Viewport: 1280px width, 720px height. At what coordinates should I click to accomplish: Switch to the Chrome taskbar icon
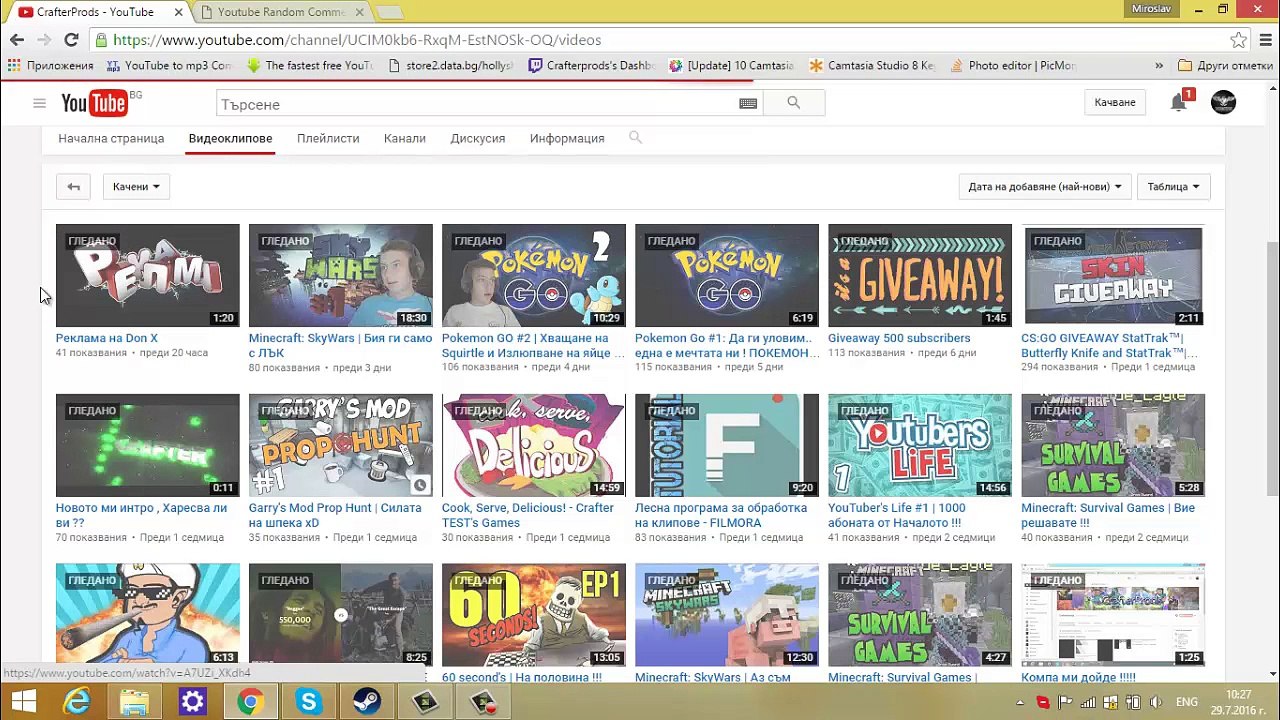[250, 702]
